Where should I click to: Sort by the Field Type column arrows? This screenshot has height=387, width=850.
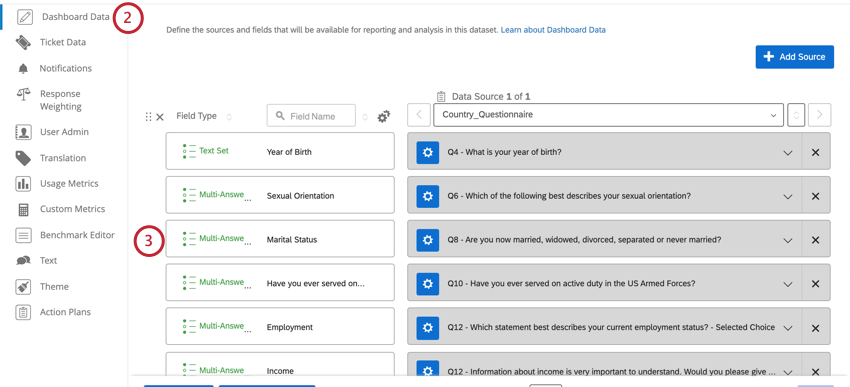229,117
